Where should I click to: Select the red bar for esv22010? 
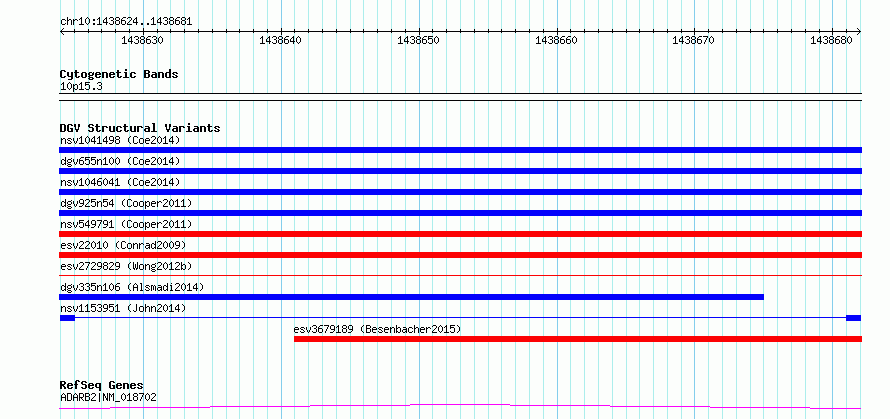pyautogui.click(x=460, y=255)
